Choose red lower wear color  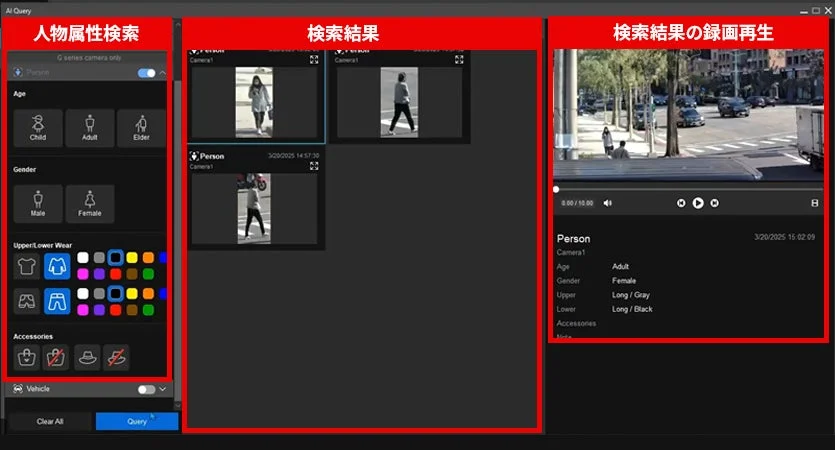(x=116, y=310)
